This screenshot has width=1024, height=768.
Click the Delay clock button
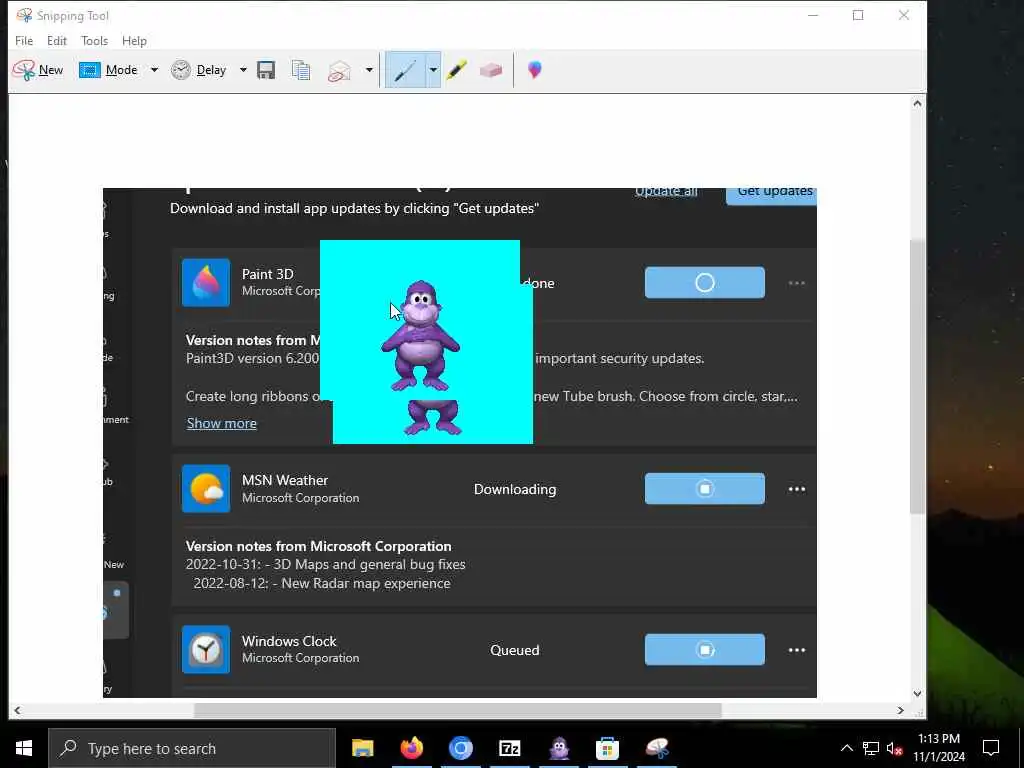point(199,70)
